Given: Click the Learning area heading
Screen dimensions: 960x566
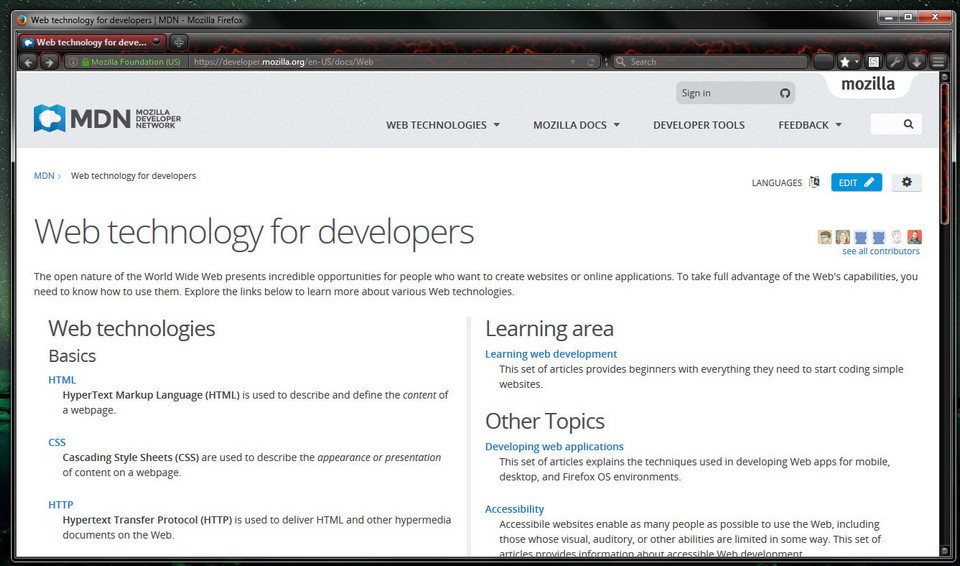Looking at the screenshot, I should point(549,329).
